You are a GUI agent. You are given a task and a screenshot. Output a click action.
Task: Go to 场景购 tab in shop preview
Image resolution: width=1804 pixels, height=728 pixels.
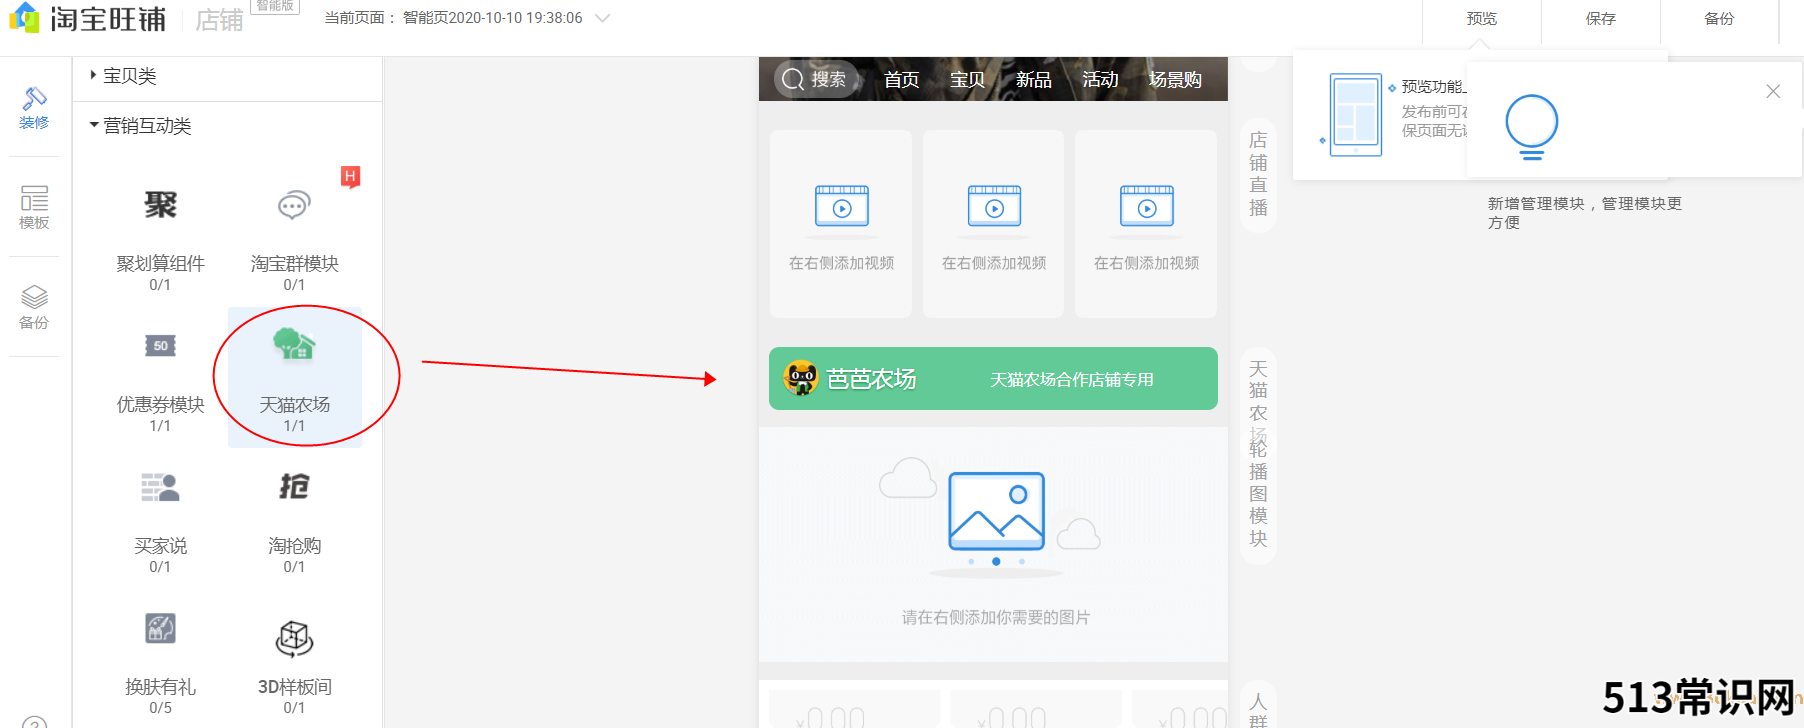click(1175, 79)
